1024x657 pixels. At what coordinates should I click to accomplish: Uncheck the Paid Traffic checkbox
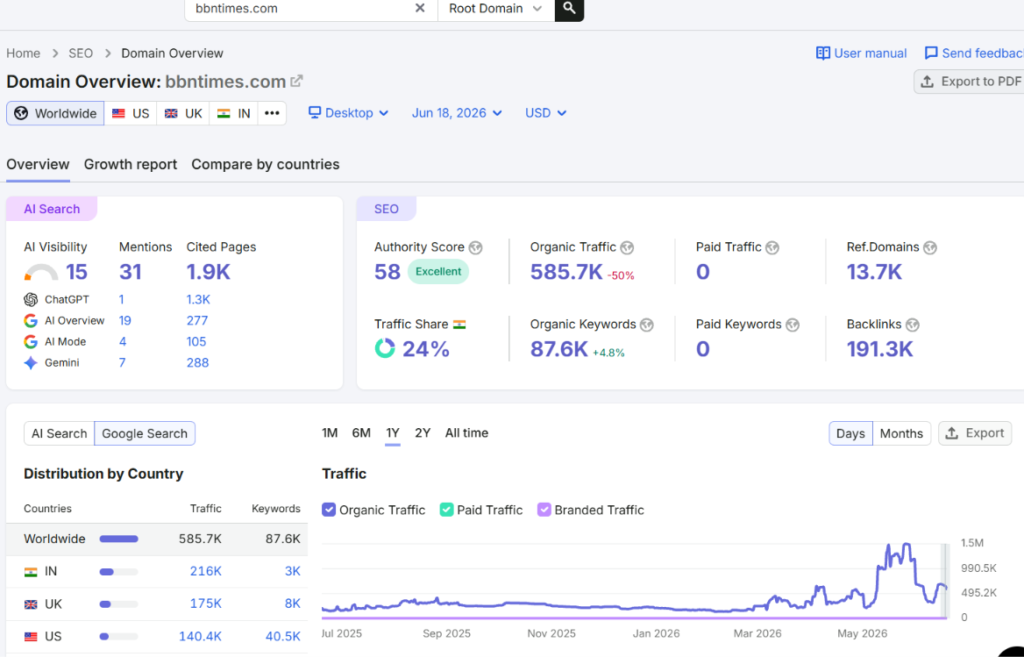447,509
